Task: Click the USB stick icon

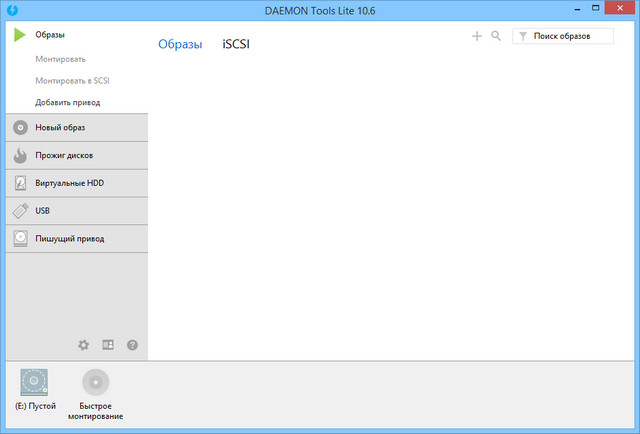Action: 20,211
